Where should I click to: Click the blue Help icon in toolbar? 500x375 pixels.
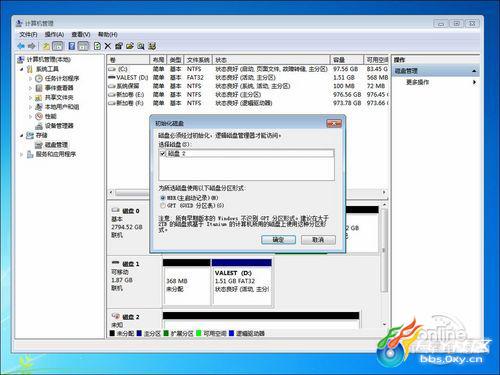[x=71, y=46]
